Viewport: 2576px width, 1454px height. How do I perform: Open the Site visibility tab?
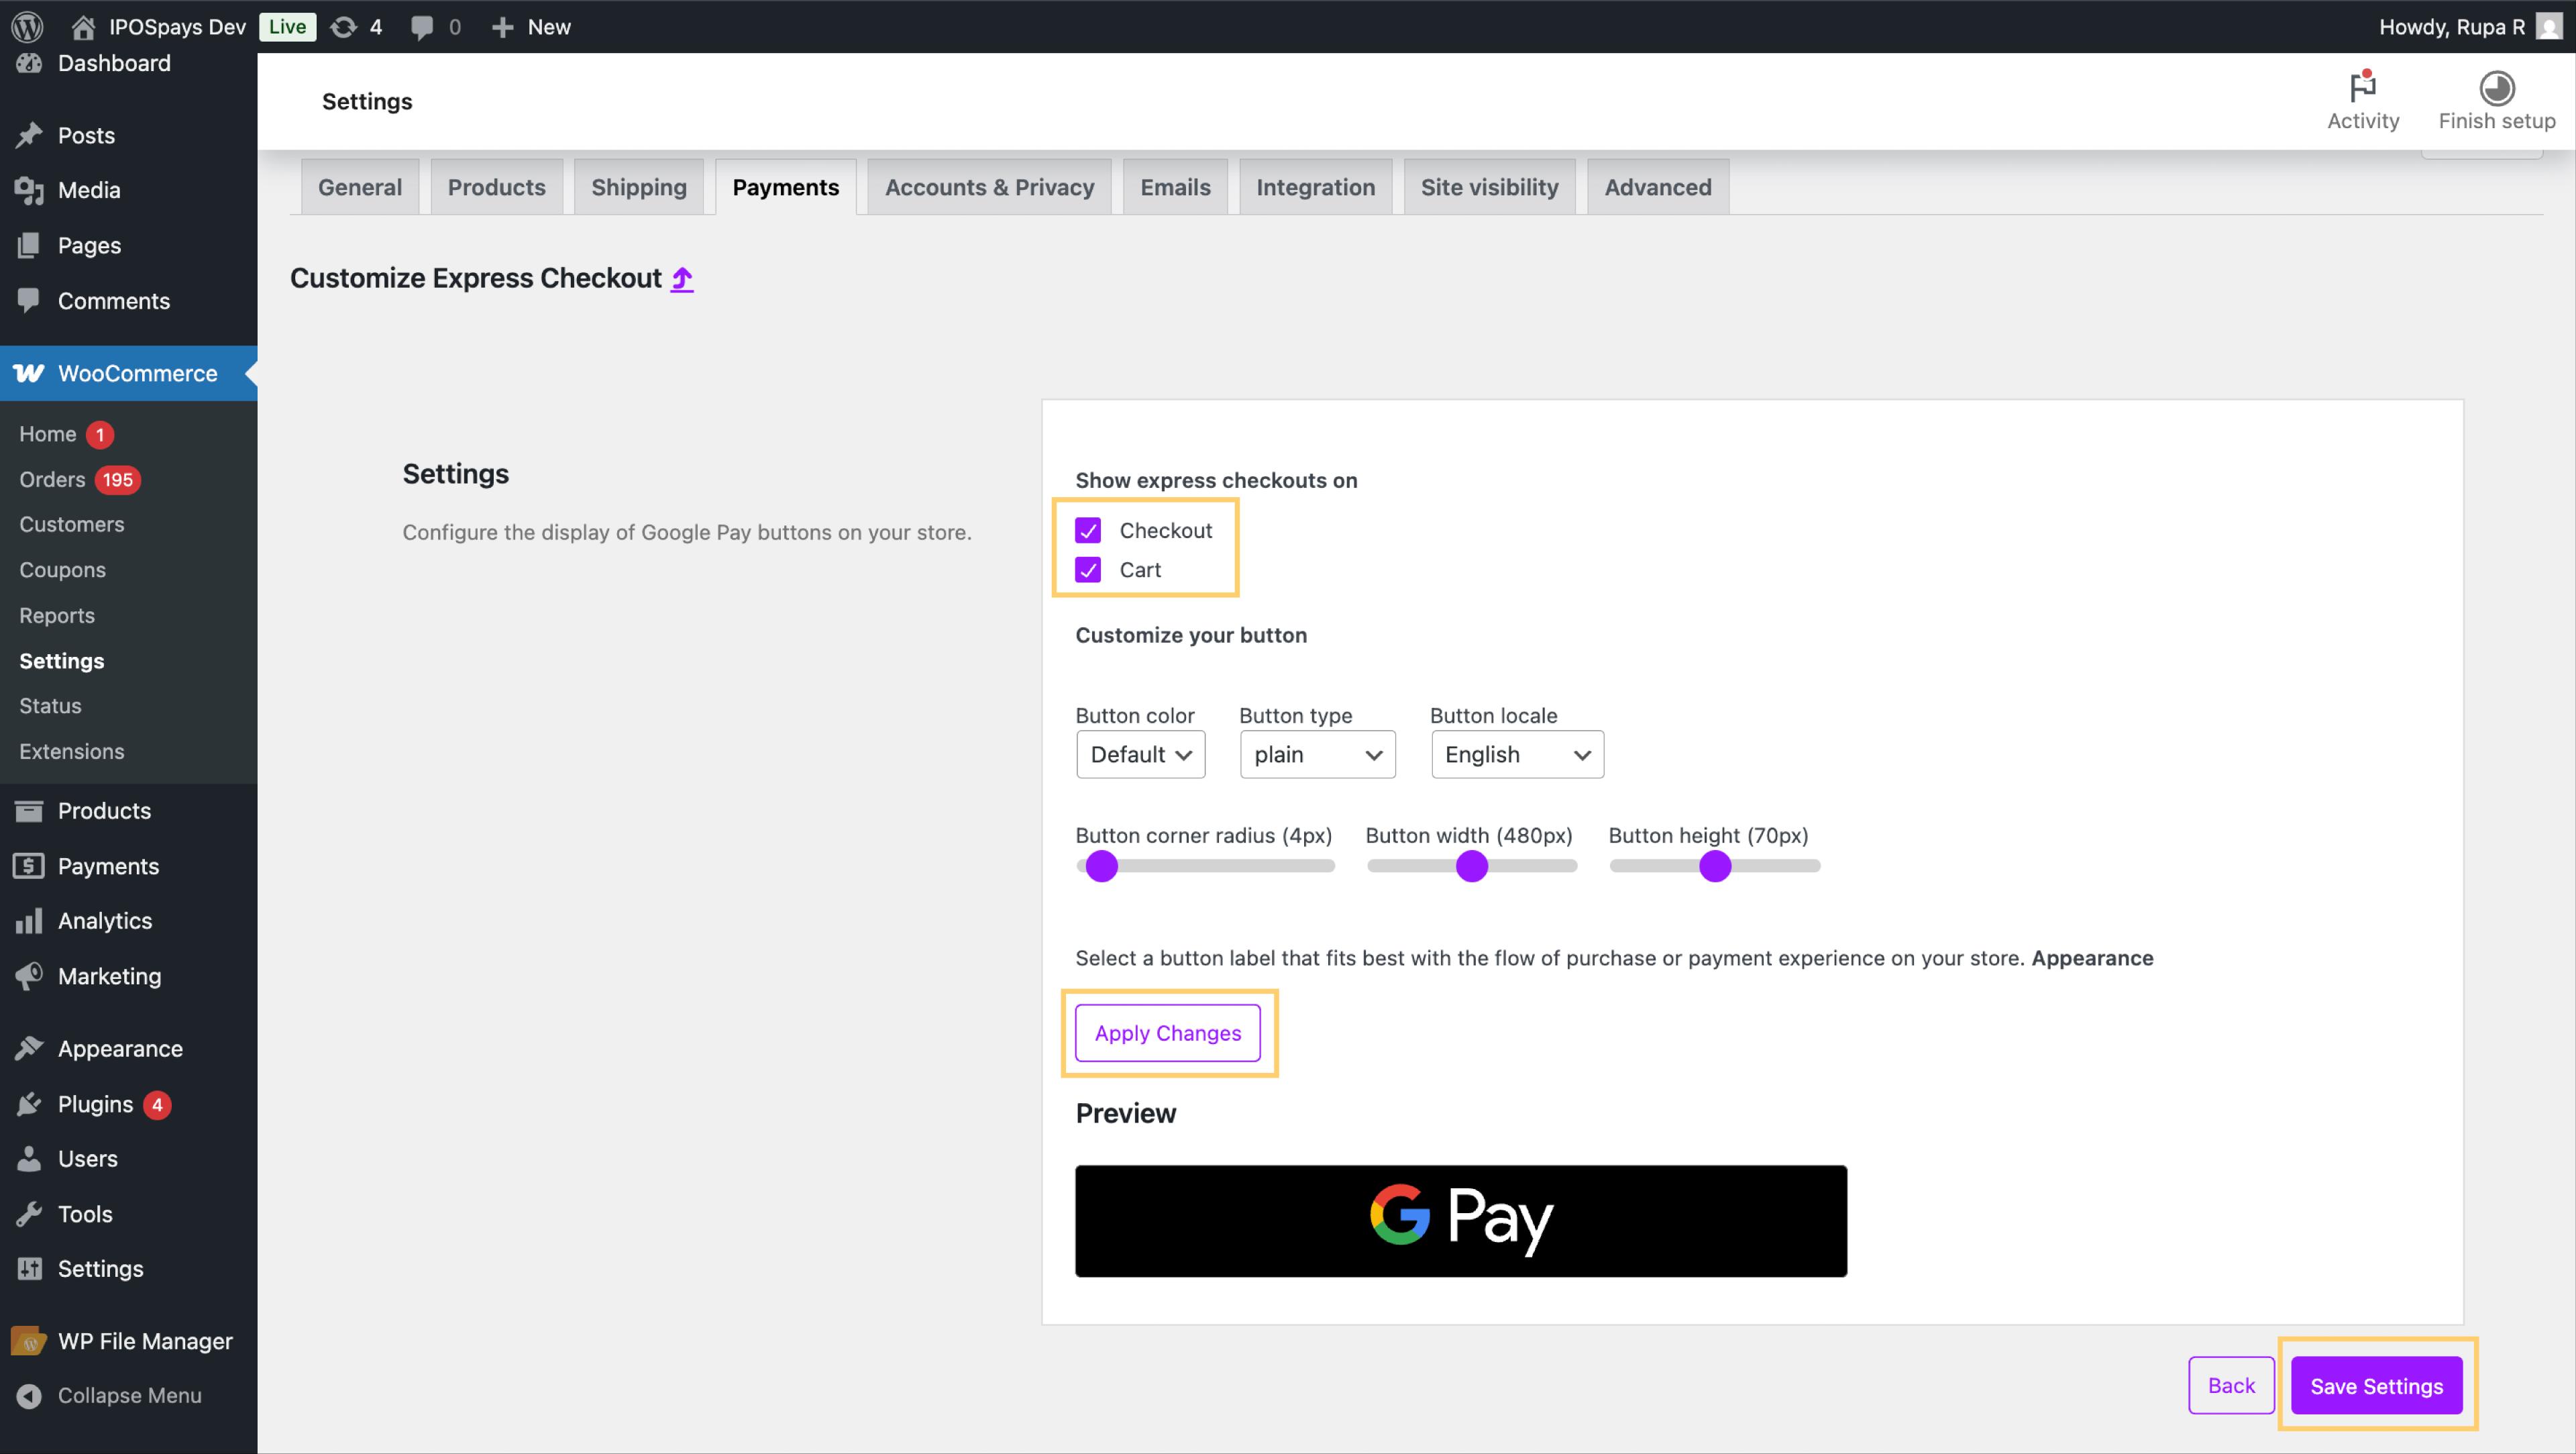[x=1489, y=187]
